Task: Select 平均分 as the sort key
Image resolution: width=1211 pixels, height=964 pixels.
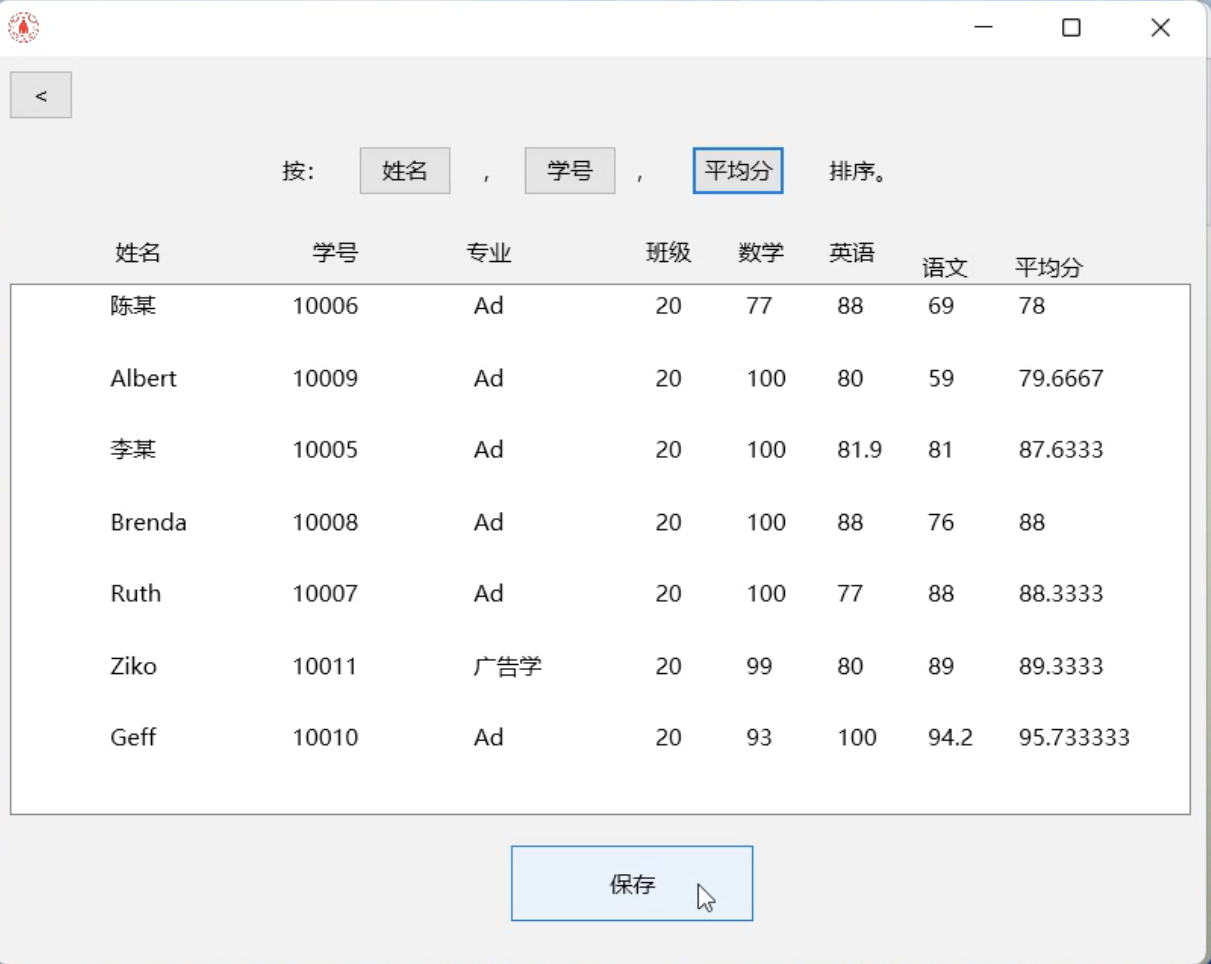Action: 737,170
